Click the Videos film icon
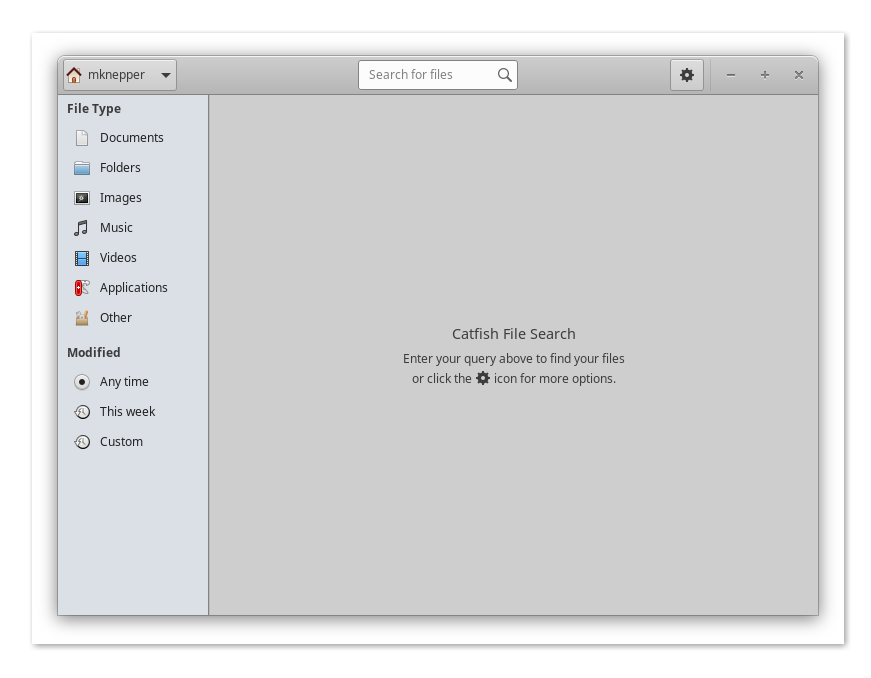871x678 pixels. point(82,258)
